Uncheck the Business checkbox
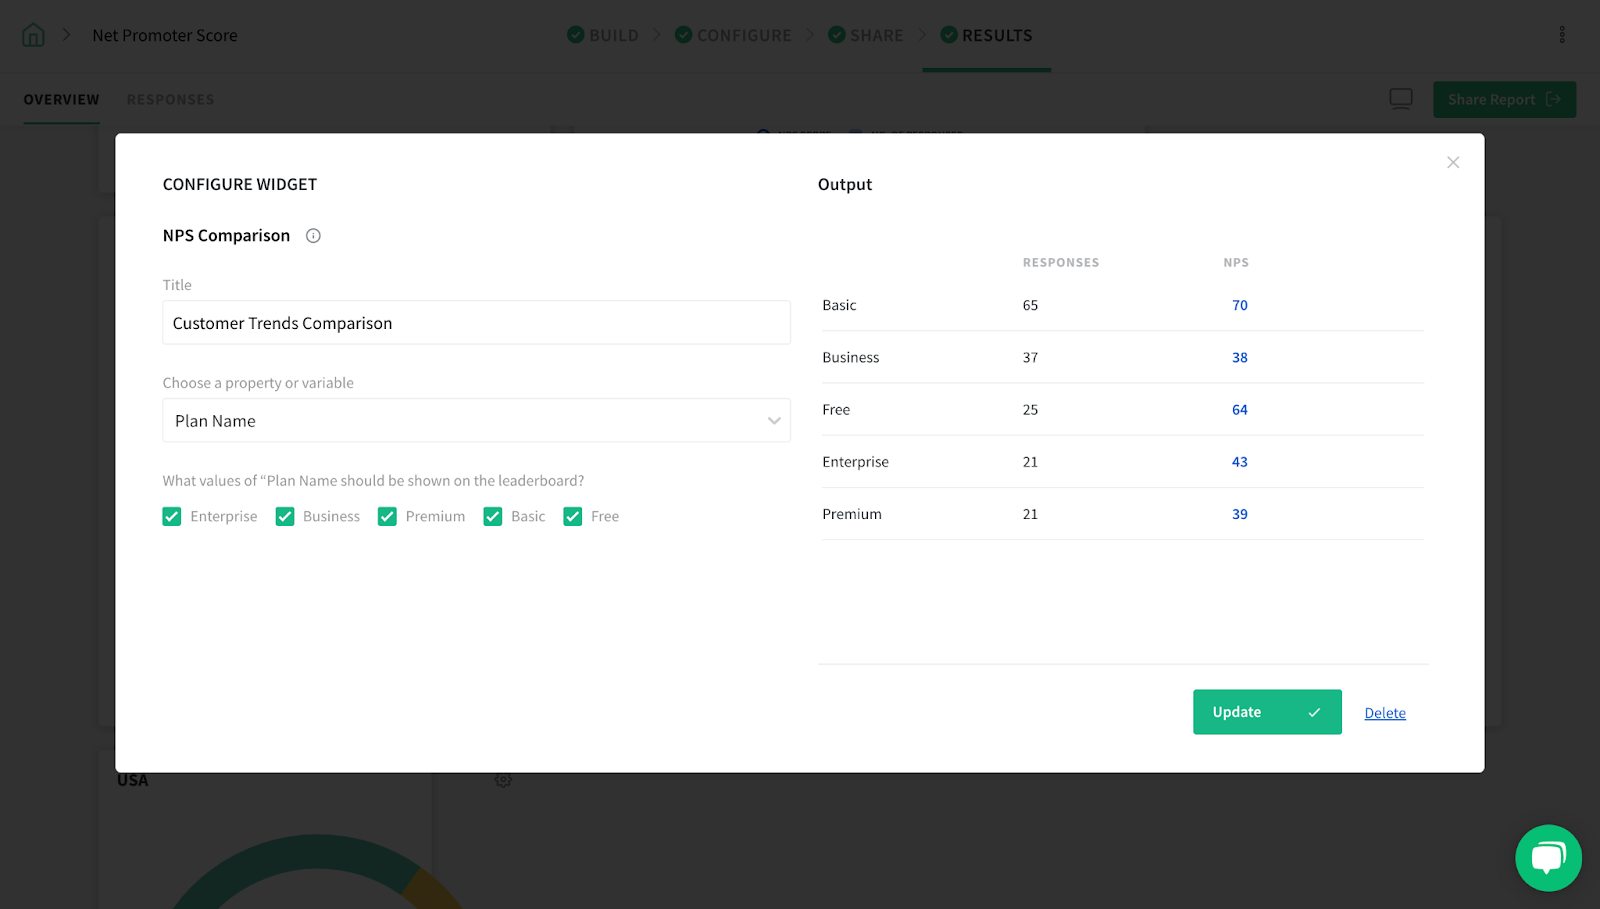1600x909 pixels. point(285,516)
